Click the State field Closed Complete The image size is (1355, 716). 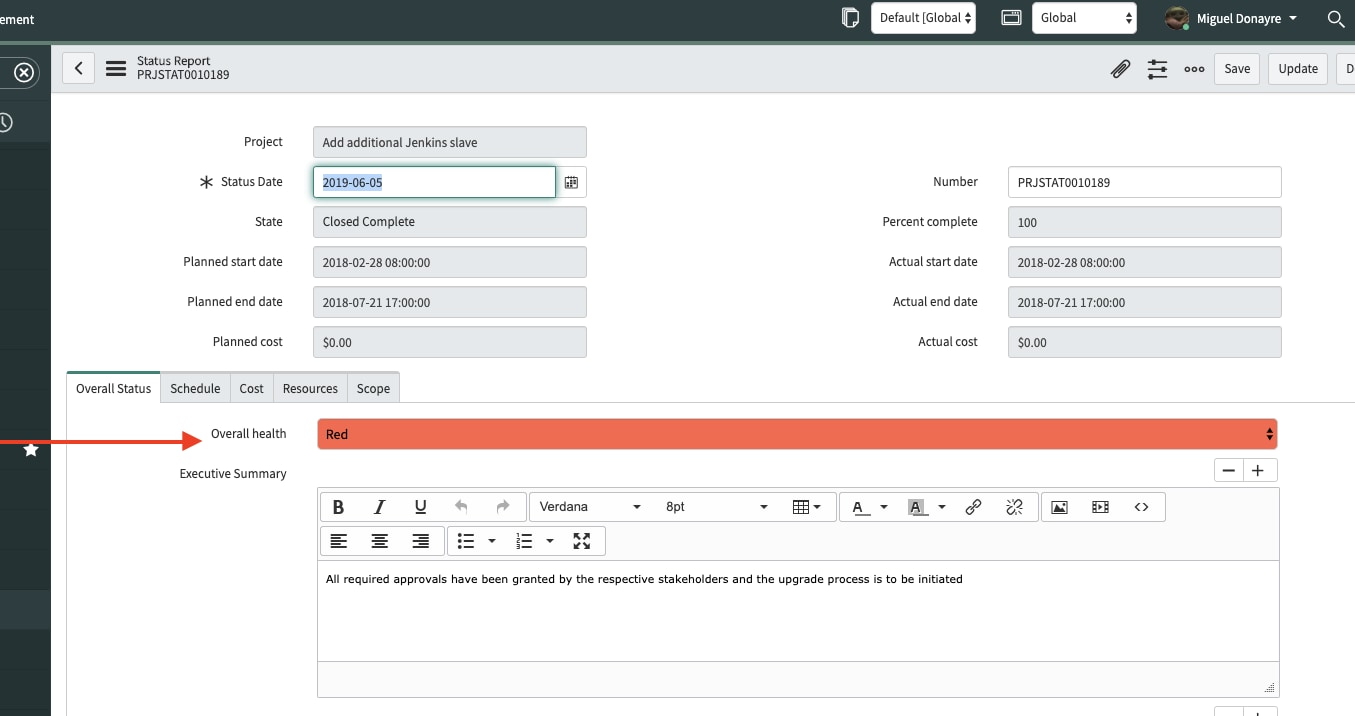tap(450, 222)
